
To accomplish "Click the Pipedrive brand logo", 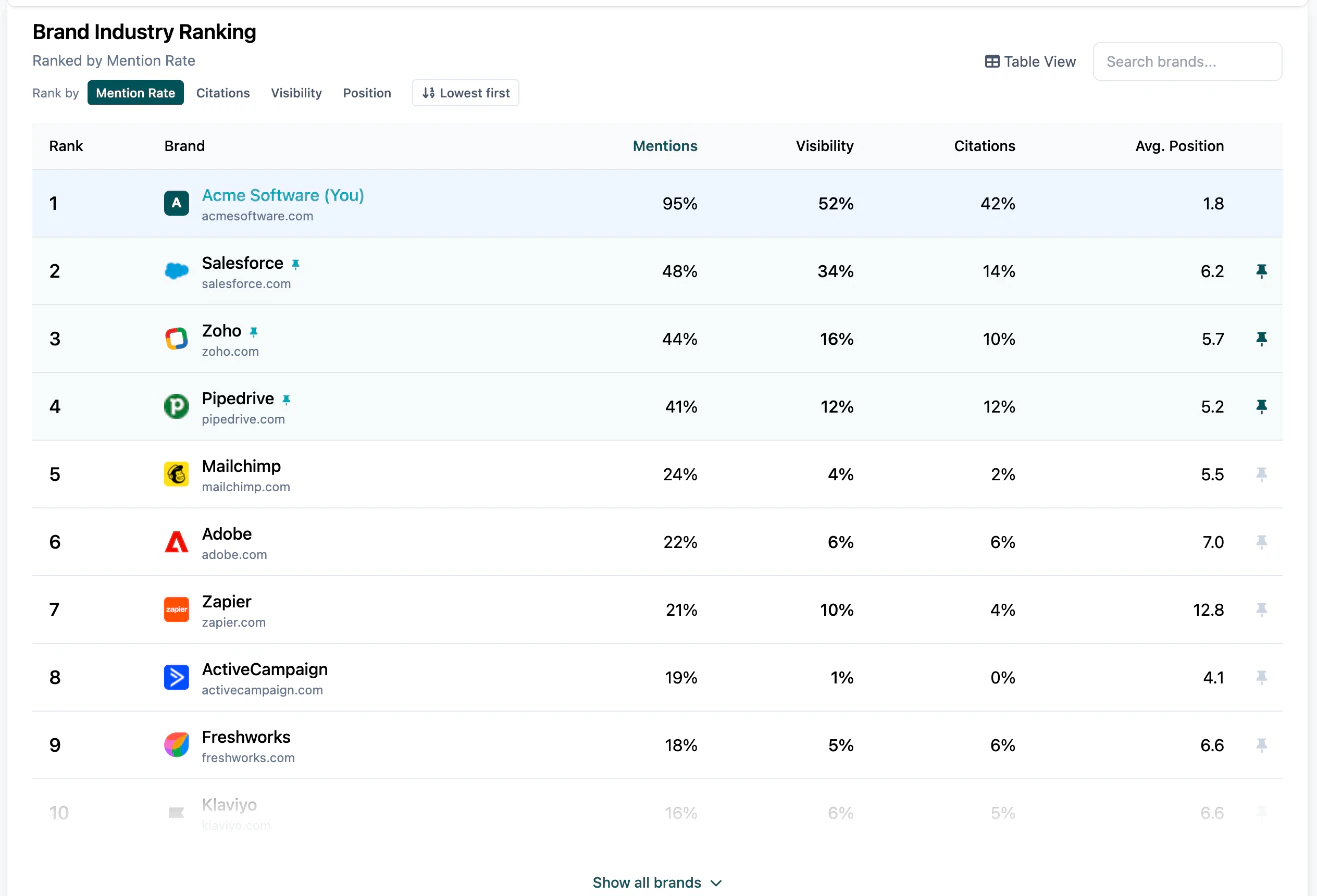I will click(176, 407).
